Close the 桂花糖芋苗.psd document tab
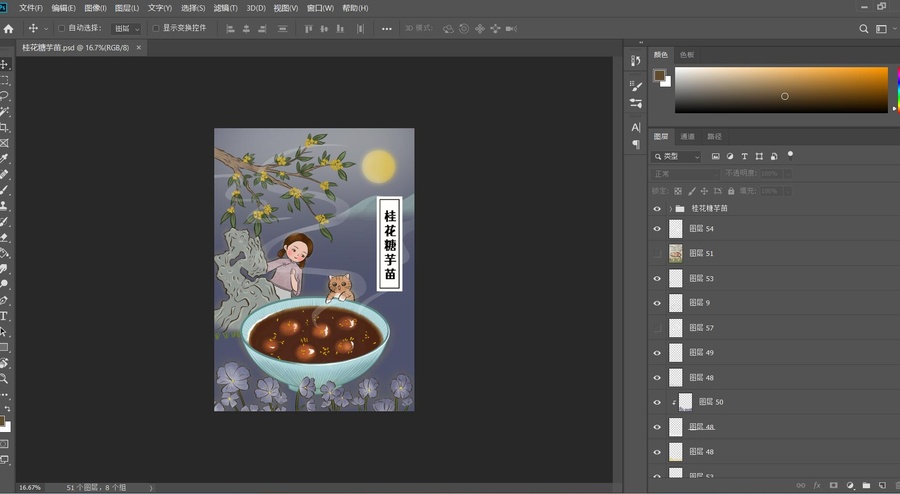Image resolution: width=900 pixels, height=494 pixels. point(138,48)
